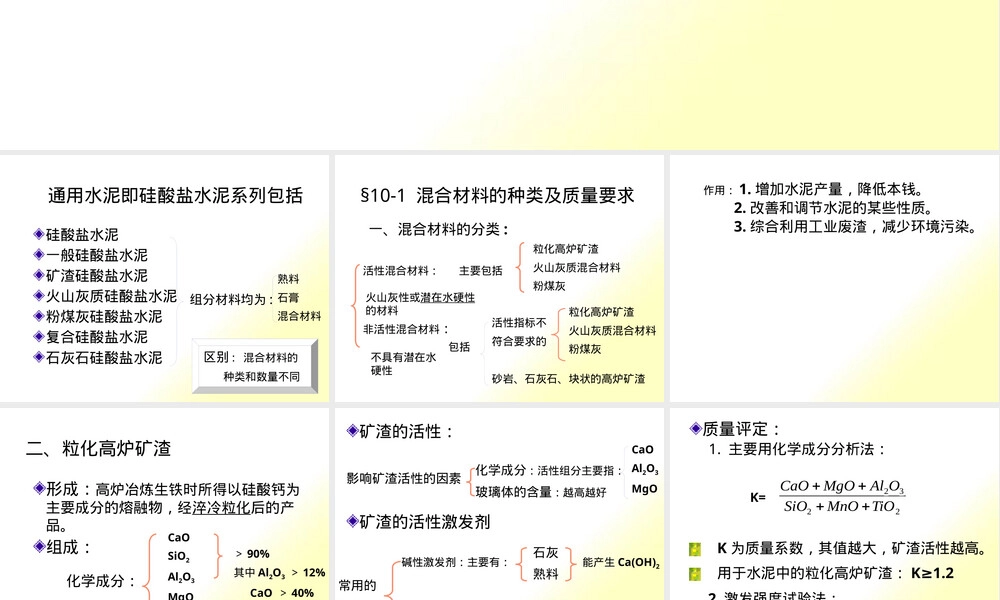This screenshot has height=600, width=1000.
Task: Open the slide titled 通用水泥即硅酸盐水泥系列包括
Action: click(165, 279)
